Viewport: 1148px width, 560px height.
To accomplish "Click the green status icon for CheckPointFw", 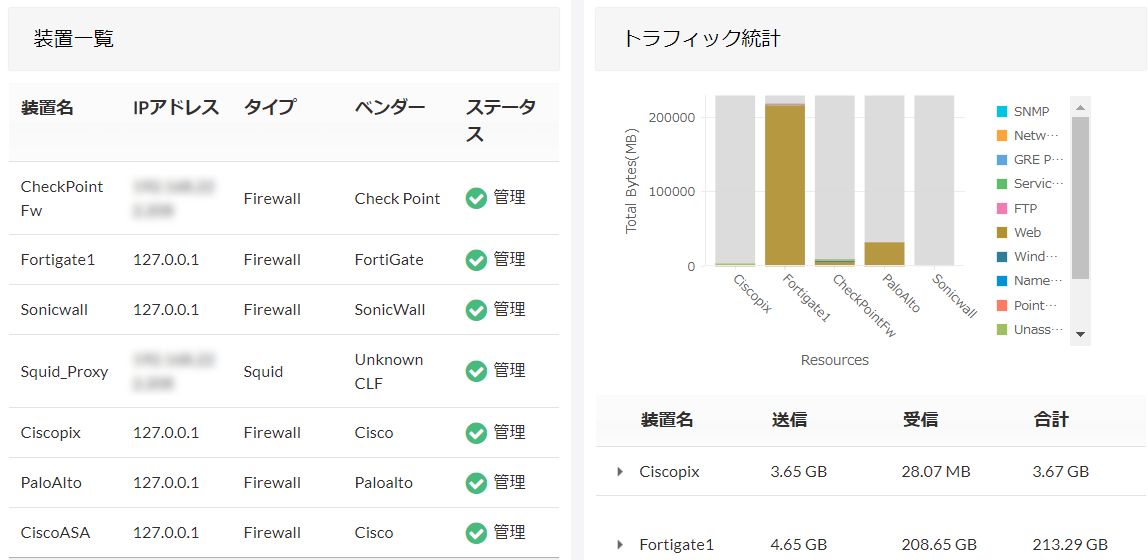I will click(476, 198).
